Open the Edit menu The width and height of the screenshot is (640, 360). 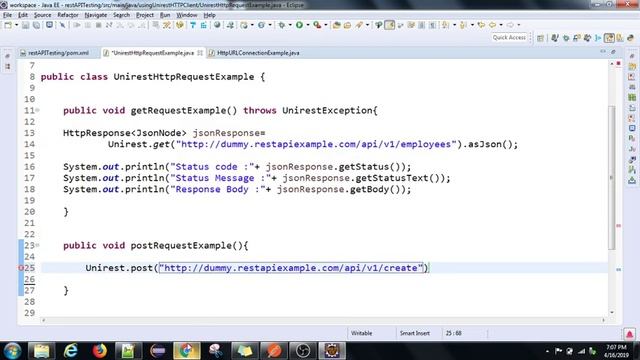click(23, 15)
